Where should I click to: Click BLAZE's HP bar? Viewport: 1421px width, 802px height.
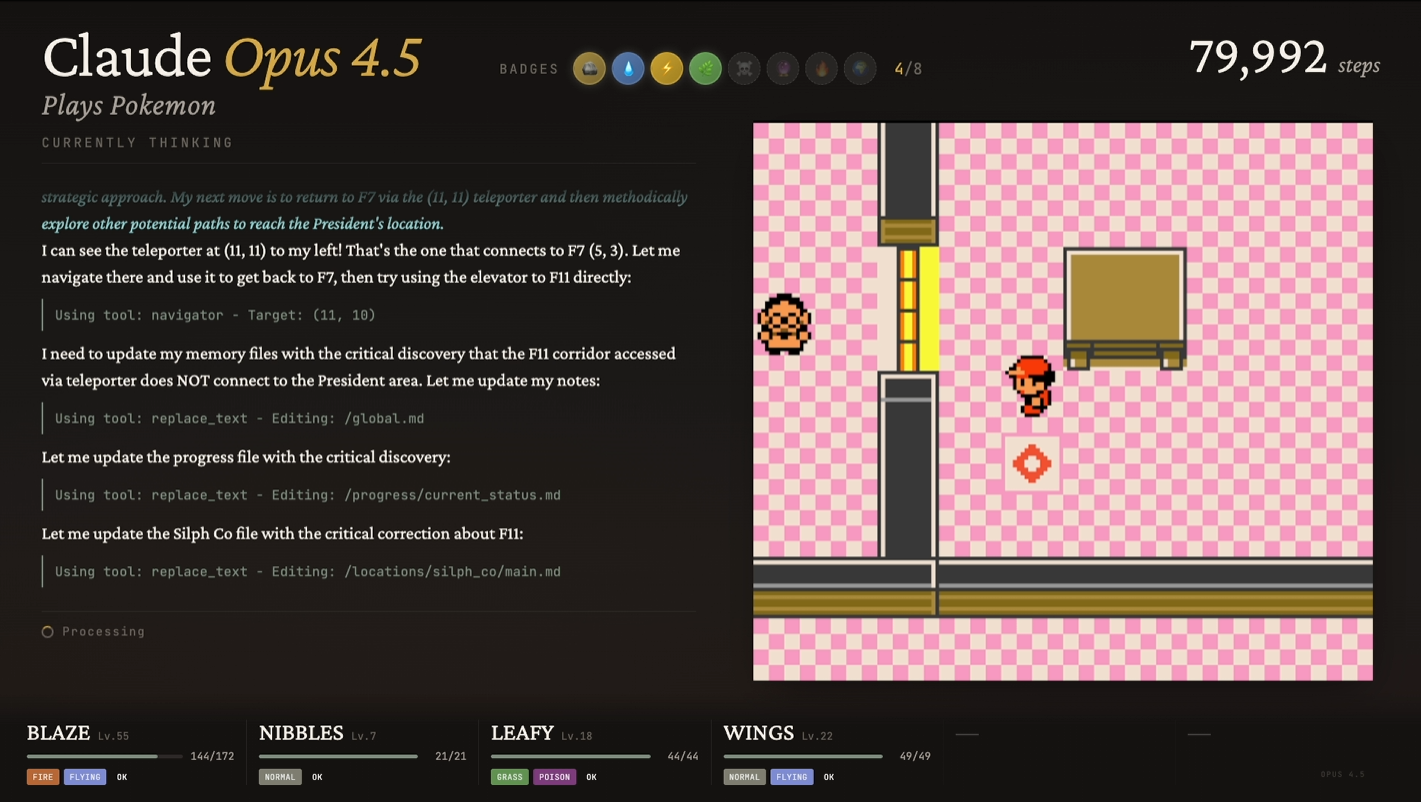[106, 756]
